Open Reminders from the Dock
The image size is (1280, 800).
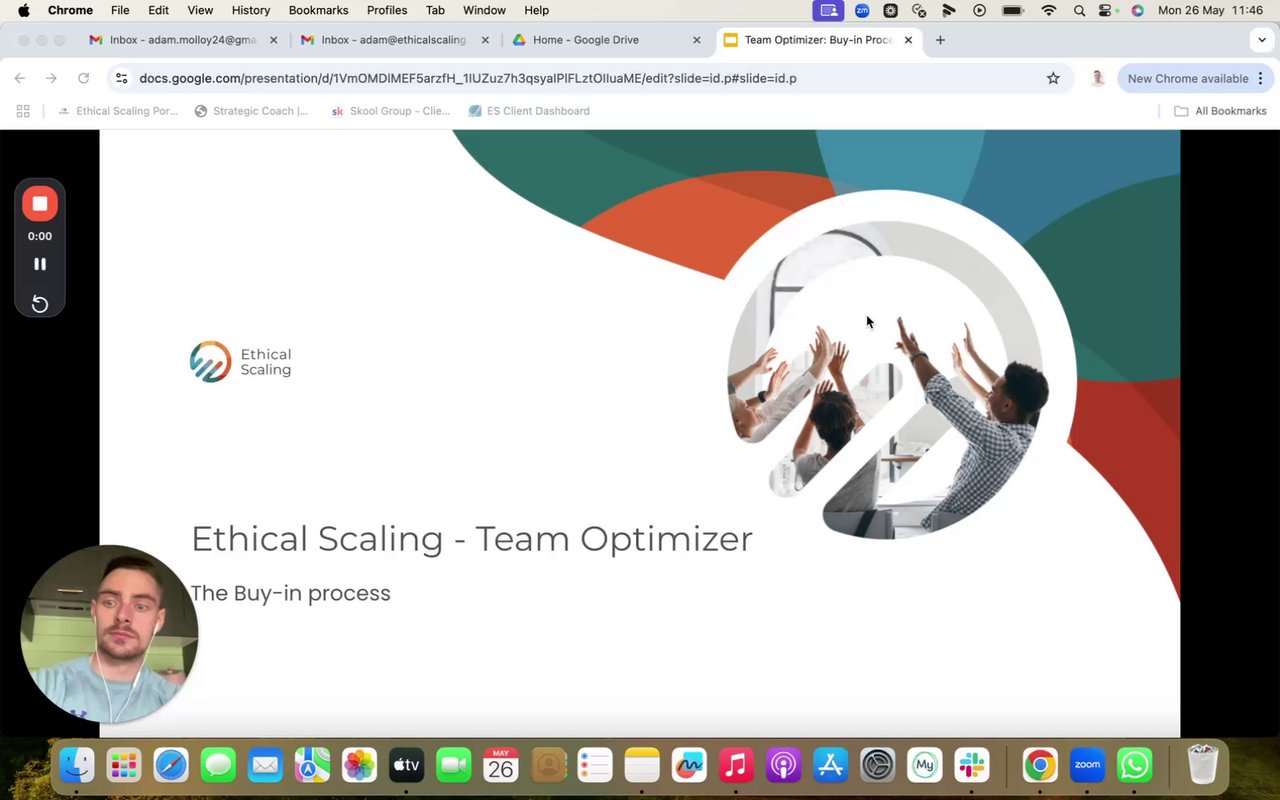coord(595,766)
